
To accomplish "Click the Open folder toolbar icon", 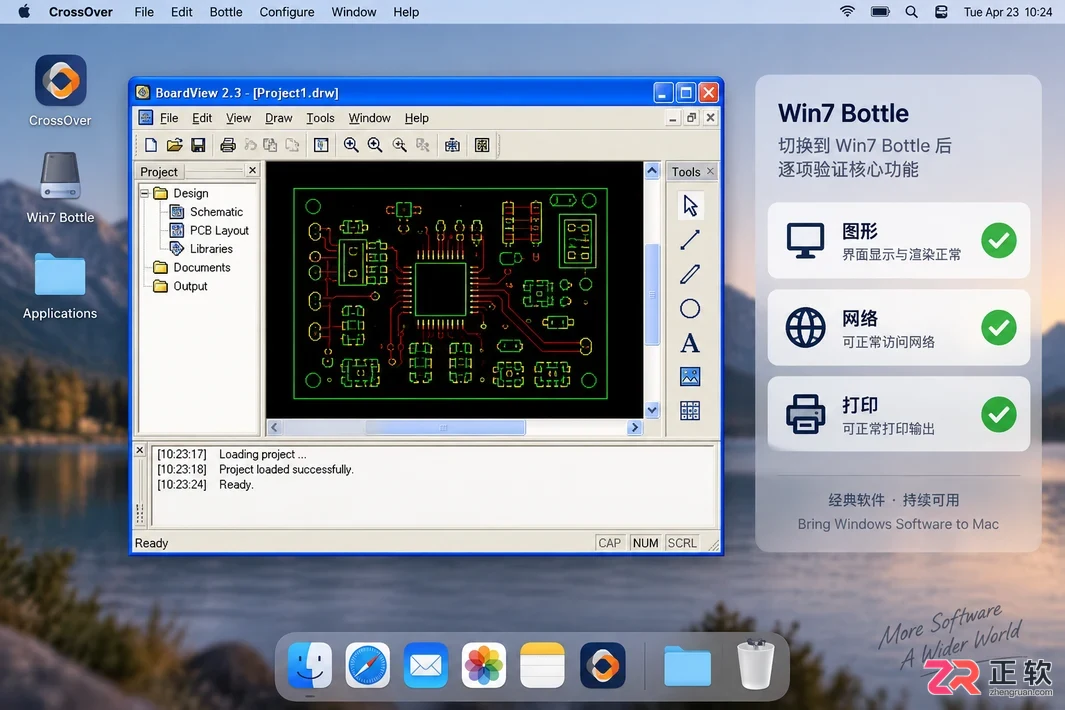I will point(175,145).
